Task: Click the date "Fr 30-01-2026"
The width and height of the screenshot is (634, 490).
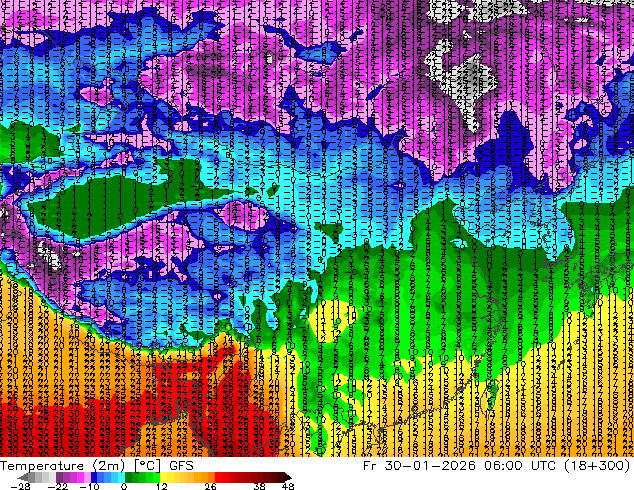Action: (x=419, y=466)
